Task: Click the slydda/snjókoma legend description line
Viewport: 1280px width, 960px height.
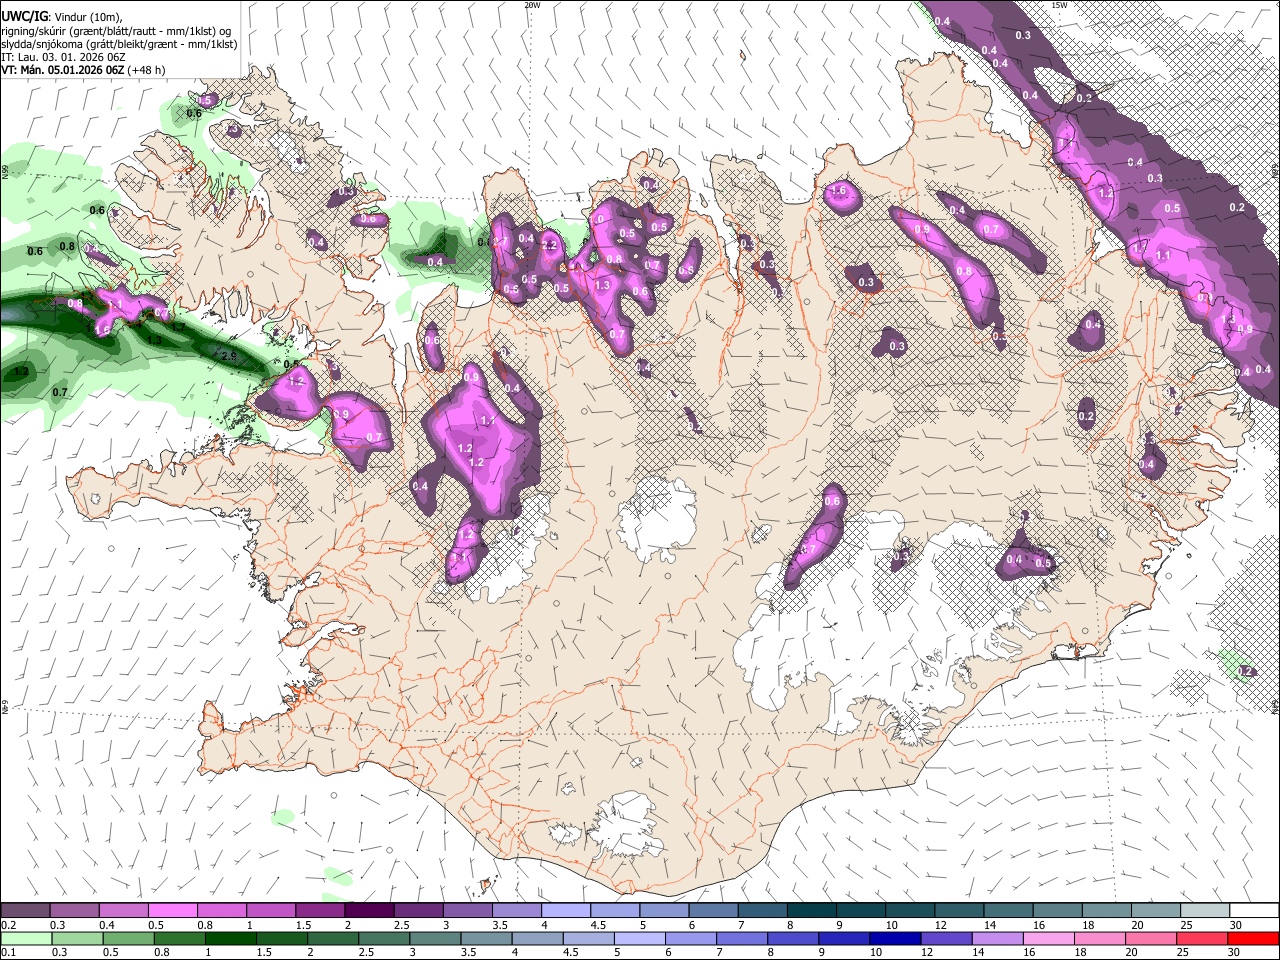Action: click(x=119, y=44)
